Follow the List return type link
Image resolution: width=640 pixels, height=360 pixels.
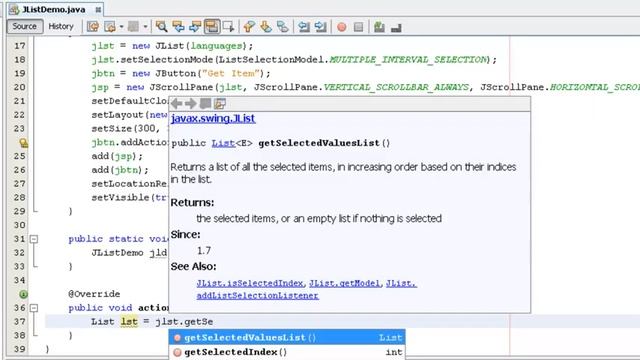point(223,143)
